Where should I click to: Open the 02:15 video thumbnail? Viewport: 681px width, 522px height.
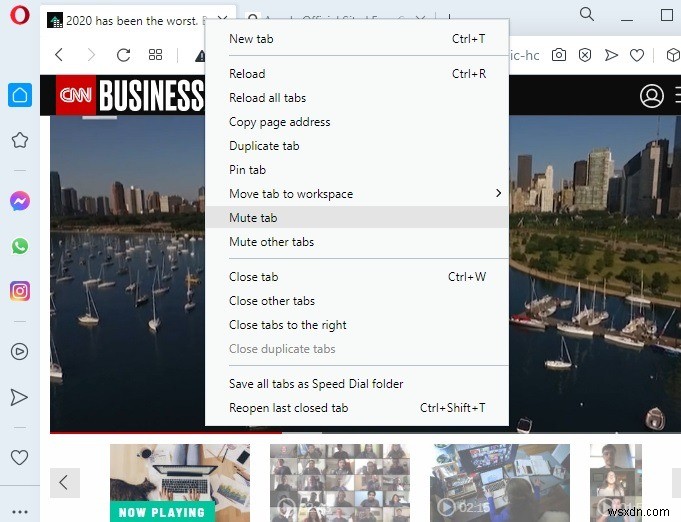pos(500,482)
